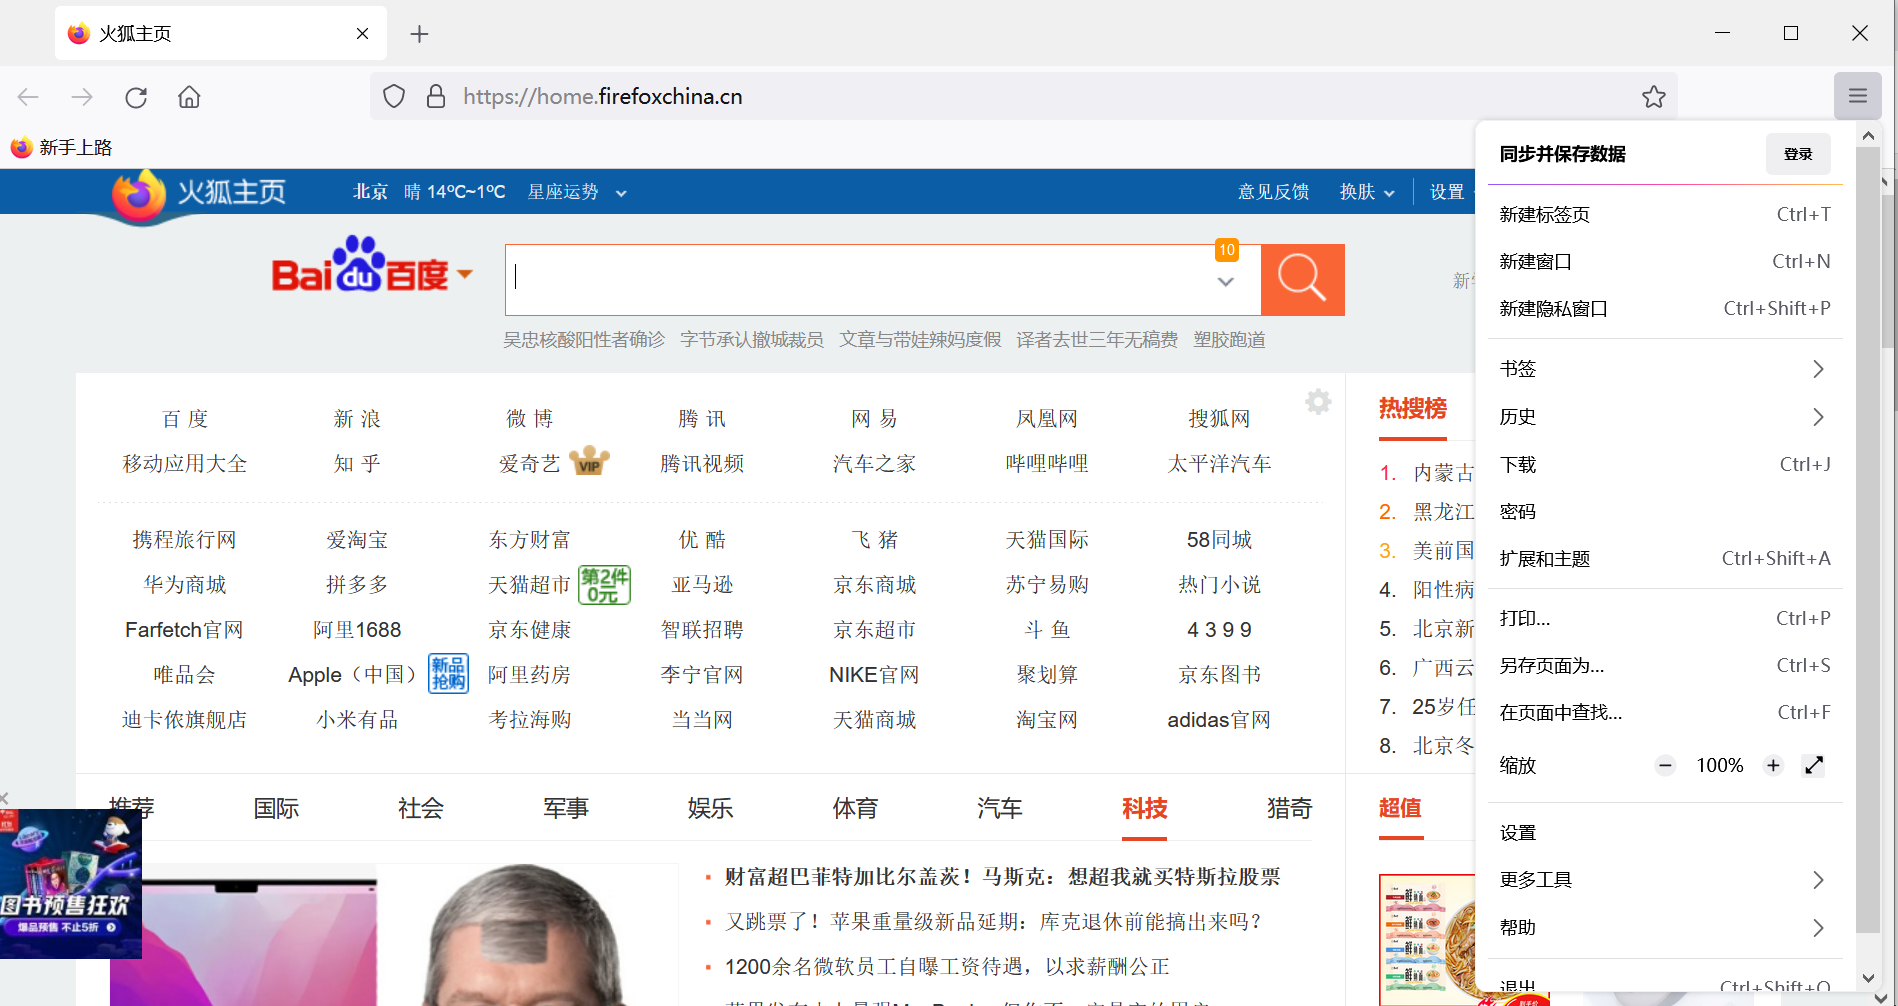Reload the current page
The width and height of the screenshot is (1898, 1006).
tap(136, 96)
